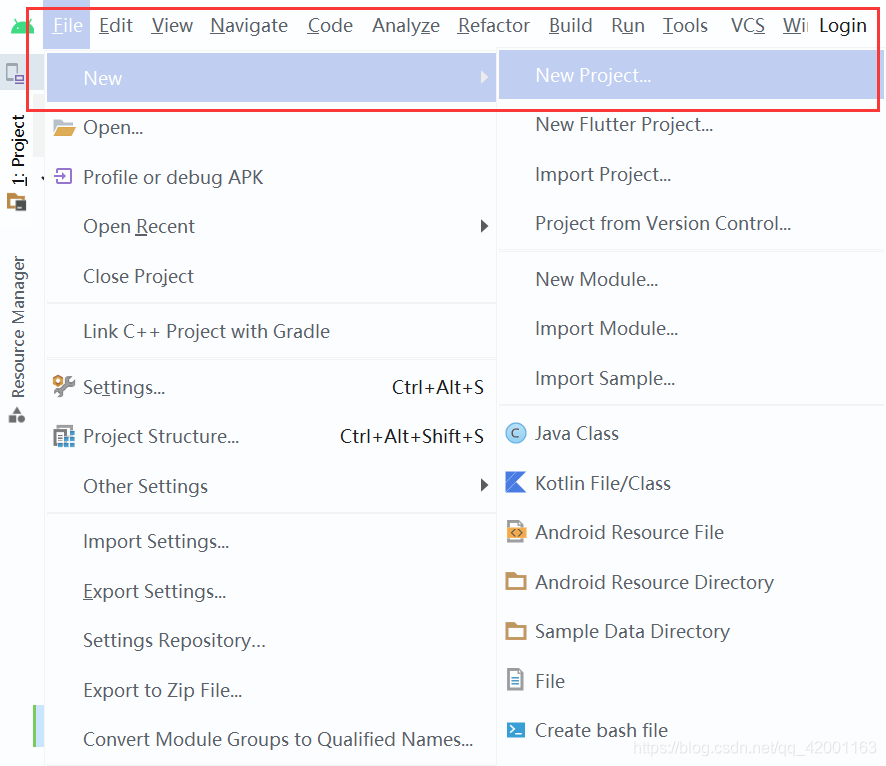Viewport: 886px width, 766px height.
Task: Choose Import Project...
Action: (691, 174)
